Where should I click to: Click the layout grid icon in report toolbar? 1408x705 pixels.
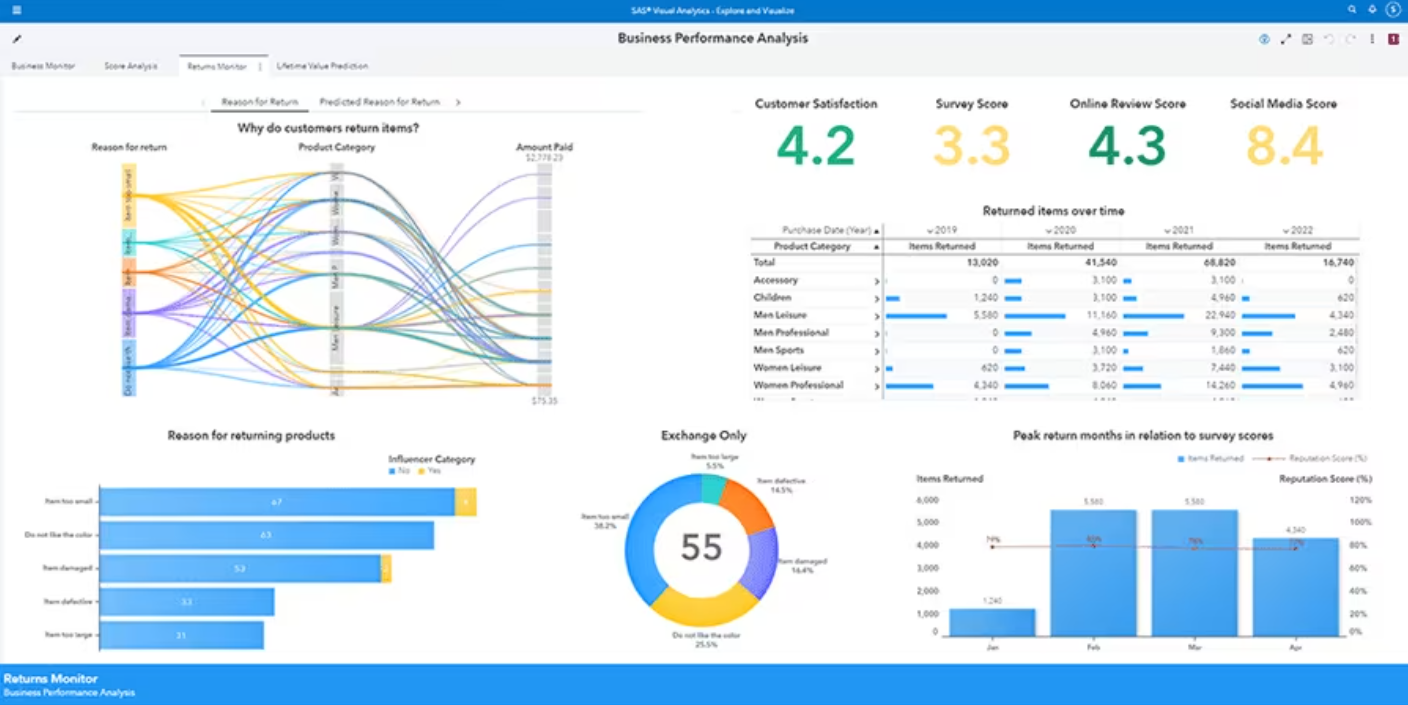[x=1307, y=39]
